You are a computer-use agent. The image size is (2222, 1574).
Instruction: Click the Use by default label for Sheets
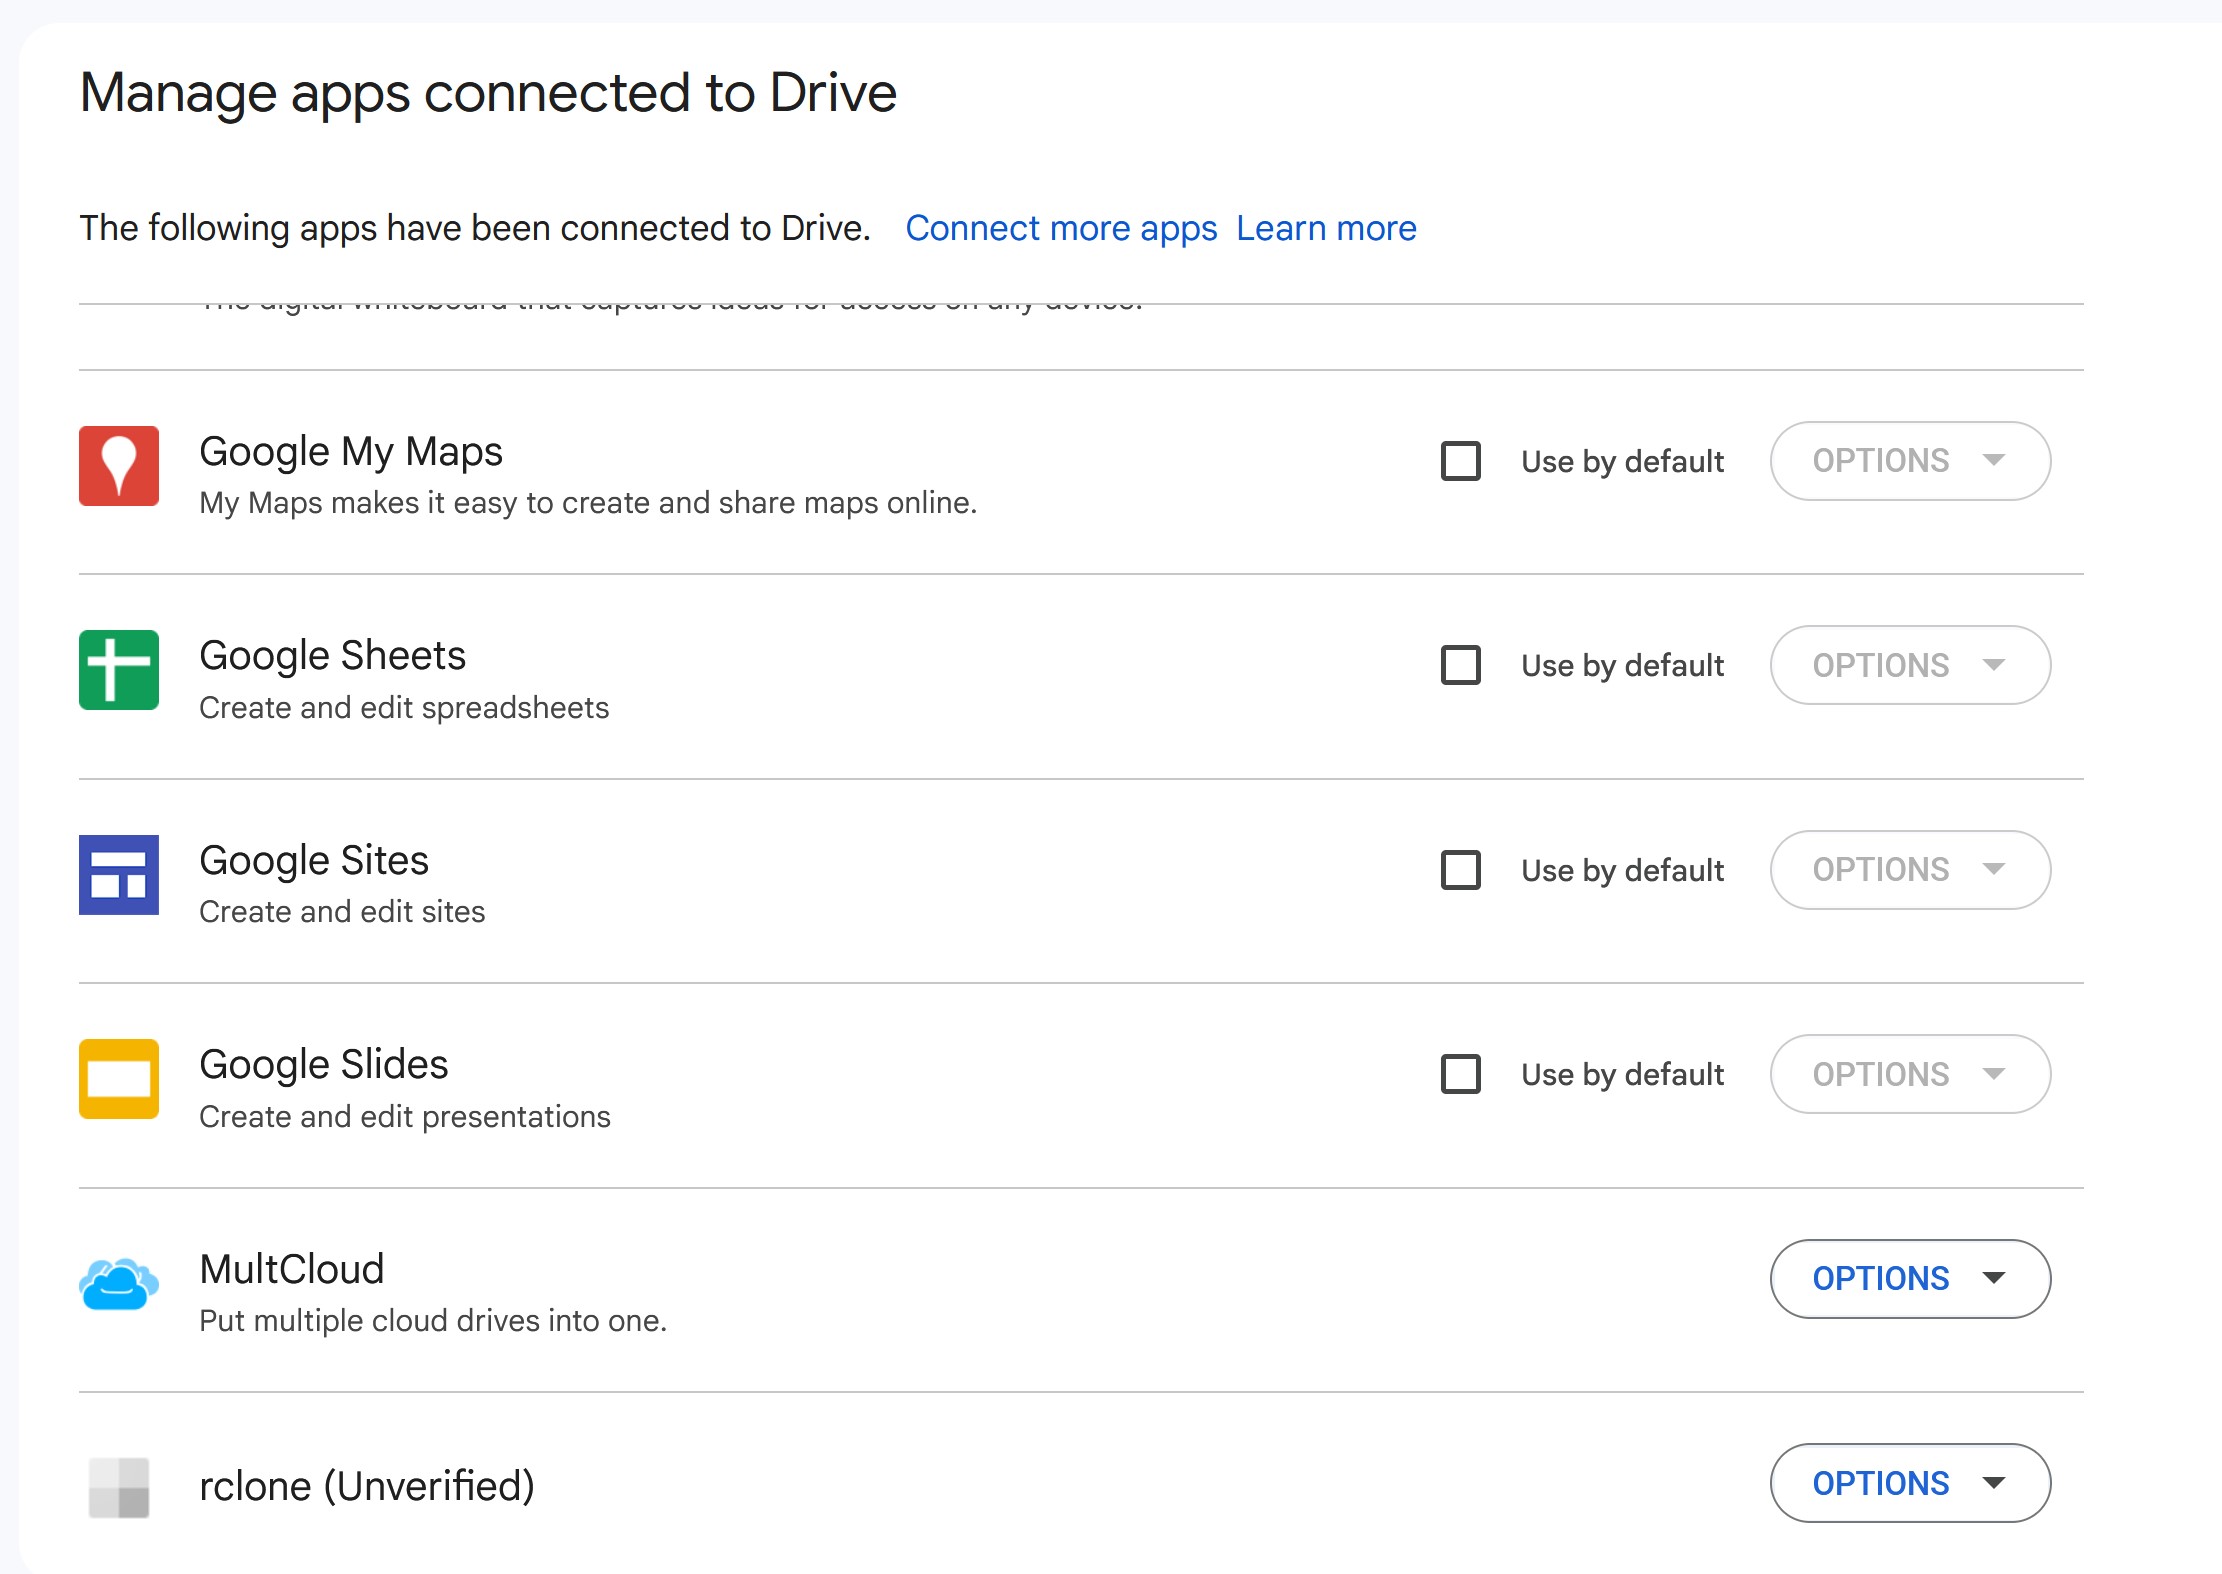pos(1622,666)
